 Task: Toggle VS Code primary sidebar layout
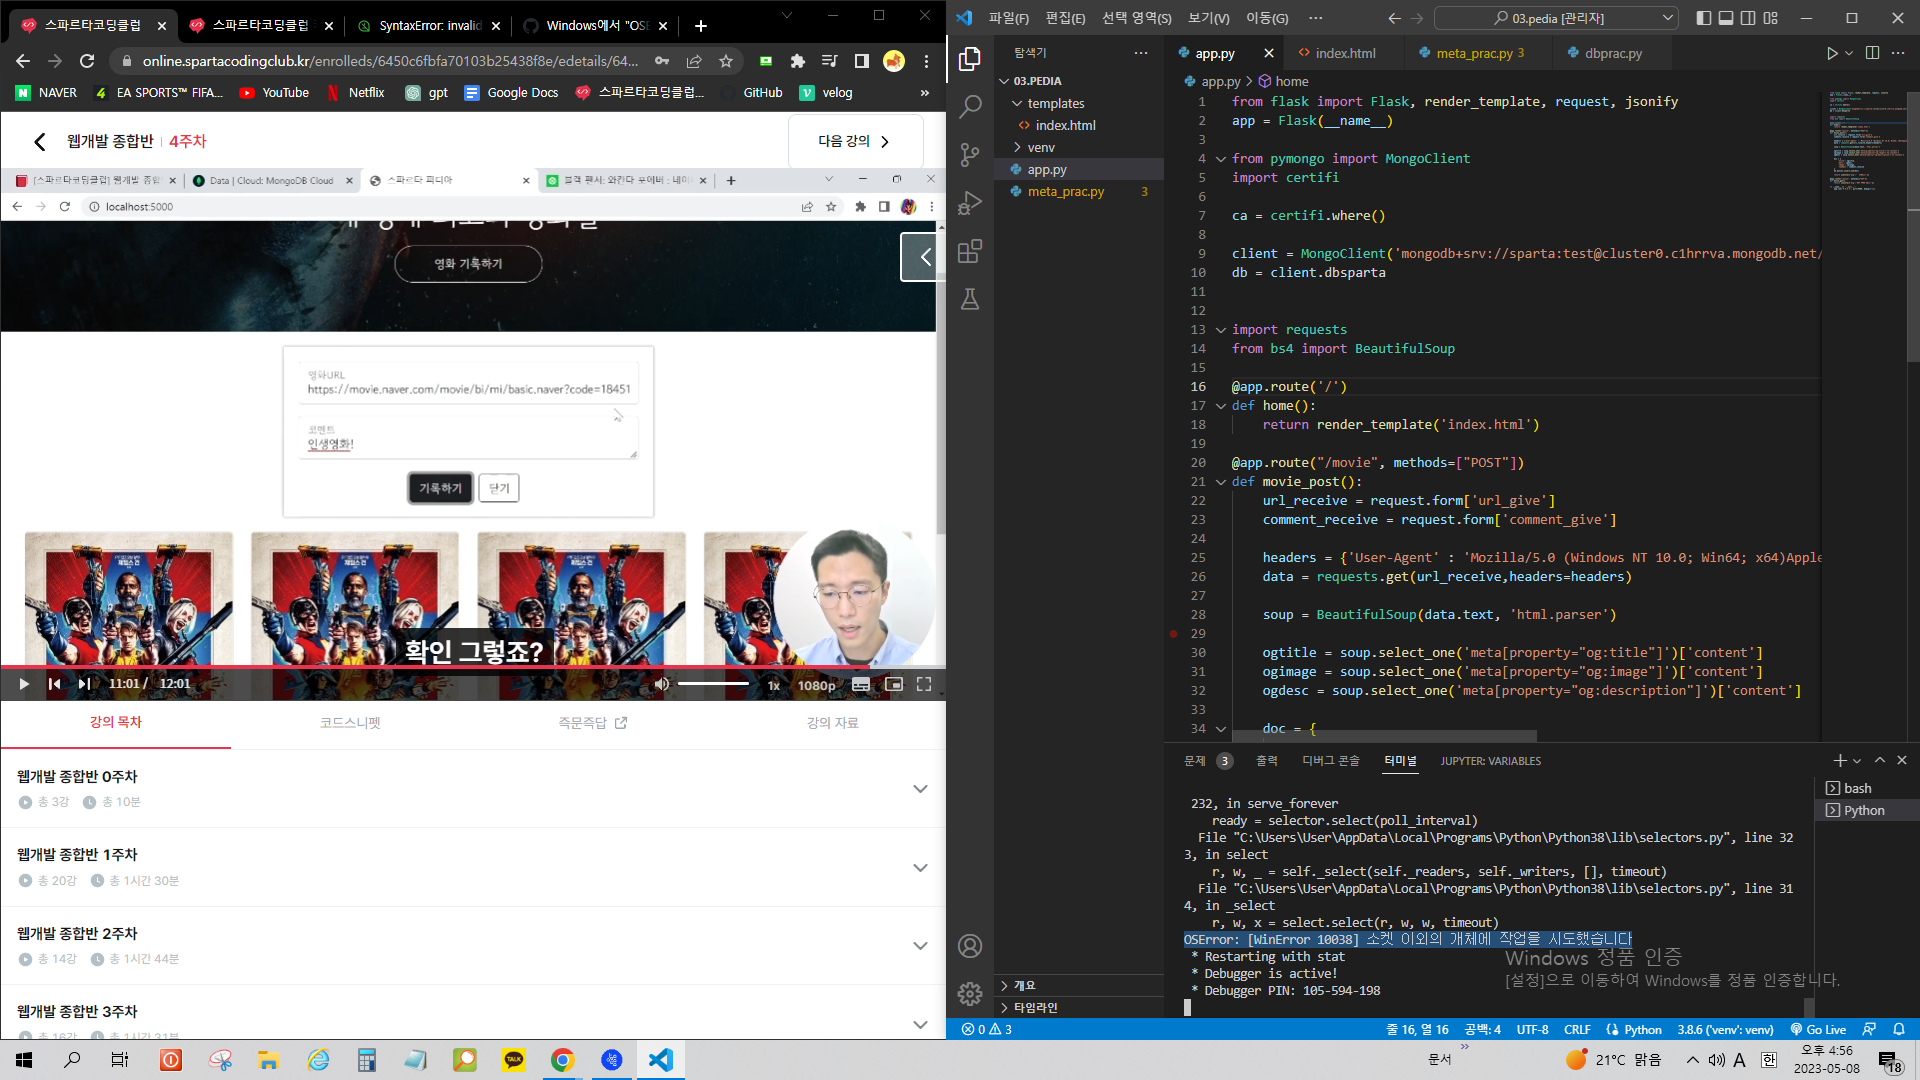point(1704,18)
